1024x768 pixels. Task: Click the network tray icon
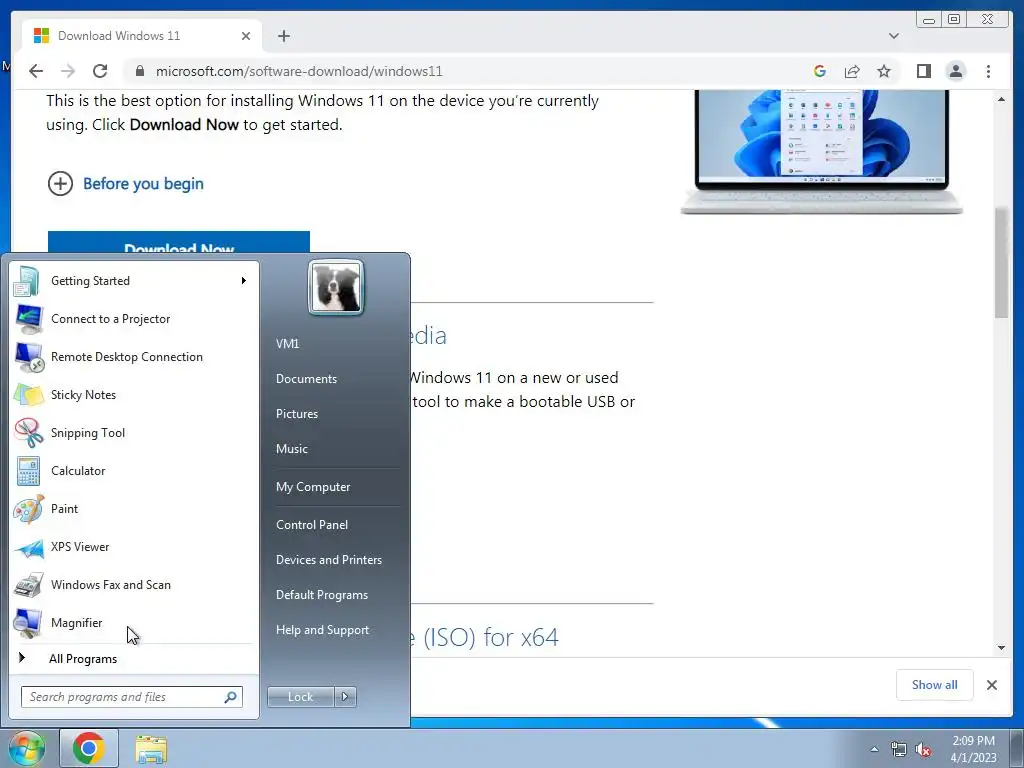(899, 750)
